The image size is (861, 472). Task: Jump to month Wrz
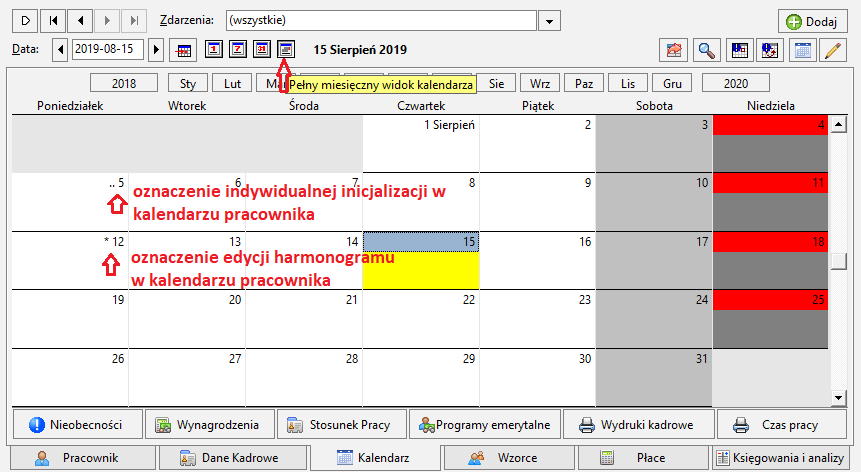coord(540,83)
